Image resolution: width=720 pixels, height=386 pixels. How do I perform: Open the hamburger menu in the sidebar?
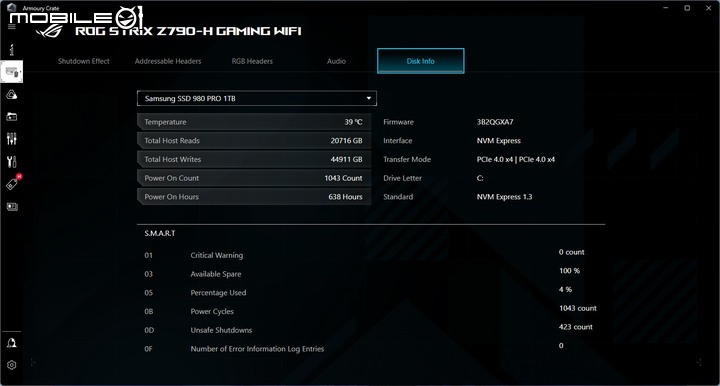click(11, 26)
